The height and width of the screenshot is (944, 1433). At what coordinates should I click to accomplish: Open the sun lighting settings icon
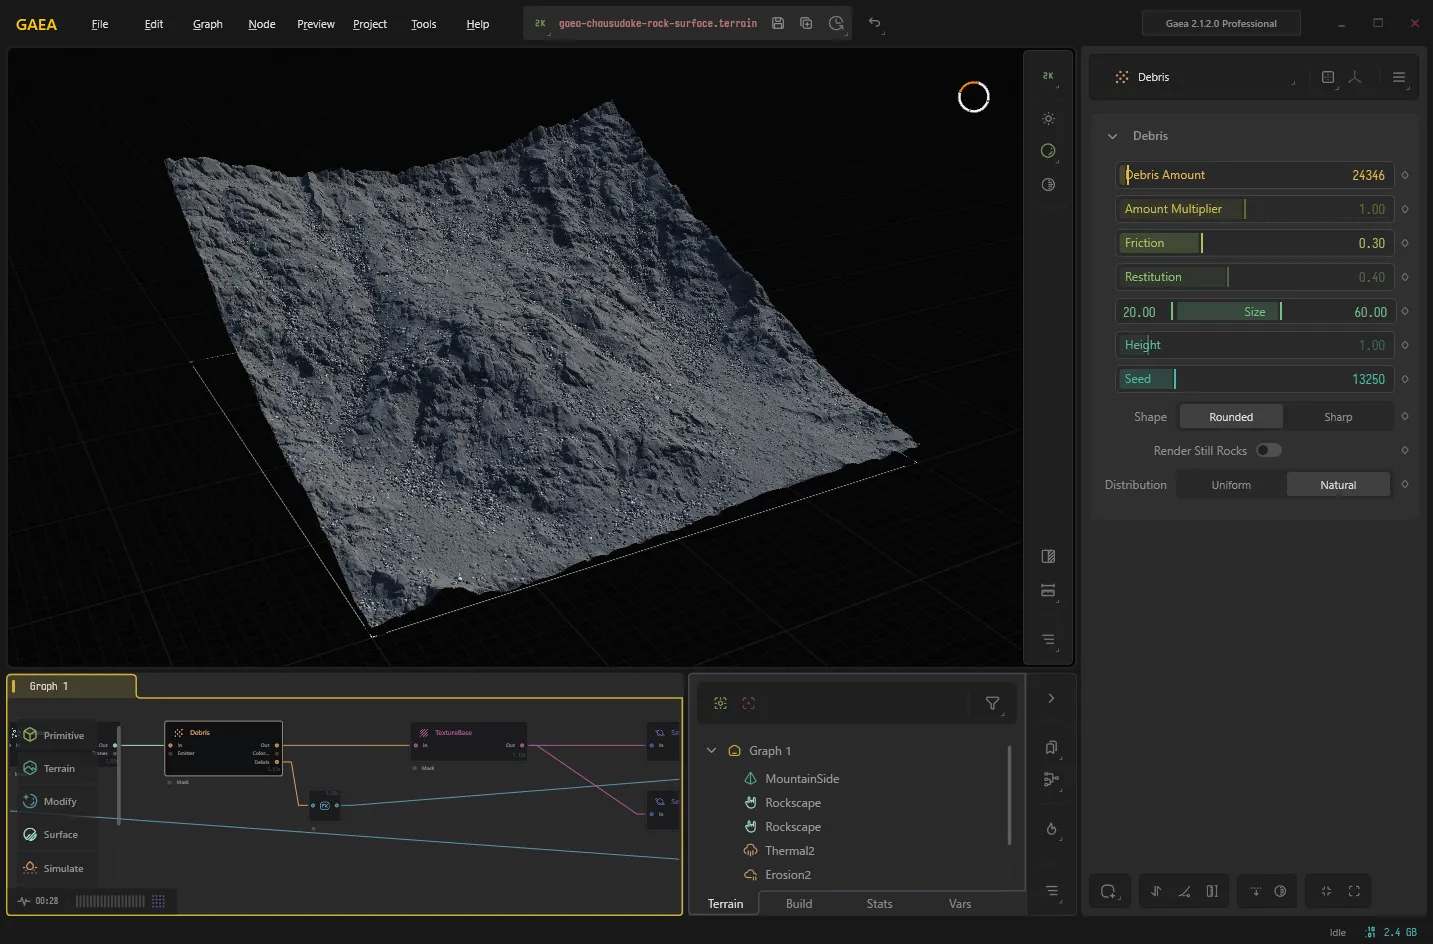pos(1048,119)
